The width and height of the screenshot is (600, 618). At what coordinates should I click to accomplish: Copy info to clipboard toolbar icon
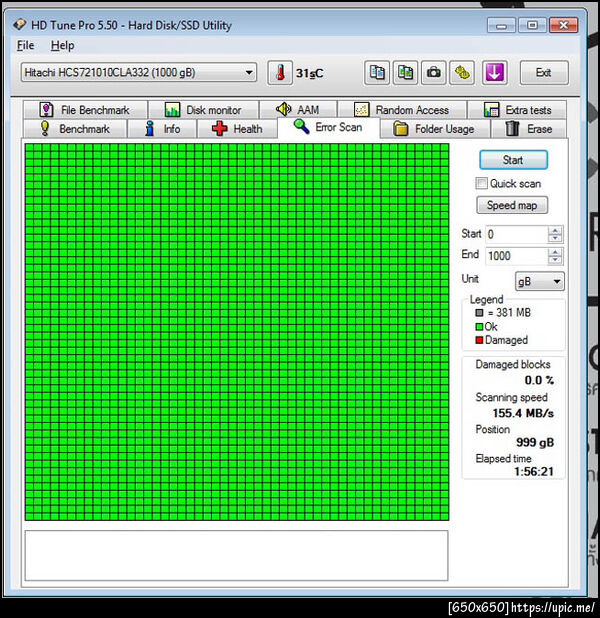click(x=377, y=73)
